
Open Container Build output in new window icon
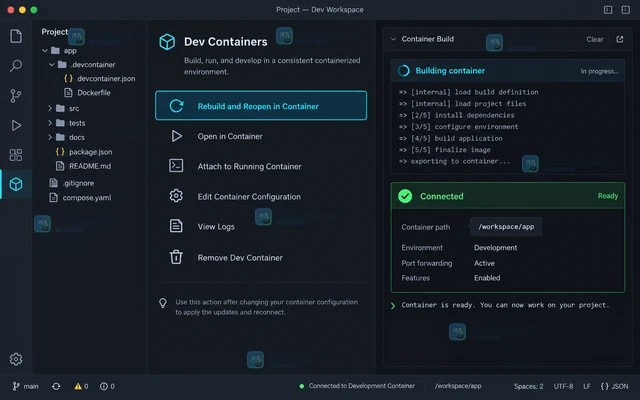click(620, 39)
